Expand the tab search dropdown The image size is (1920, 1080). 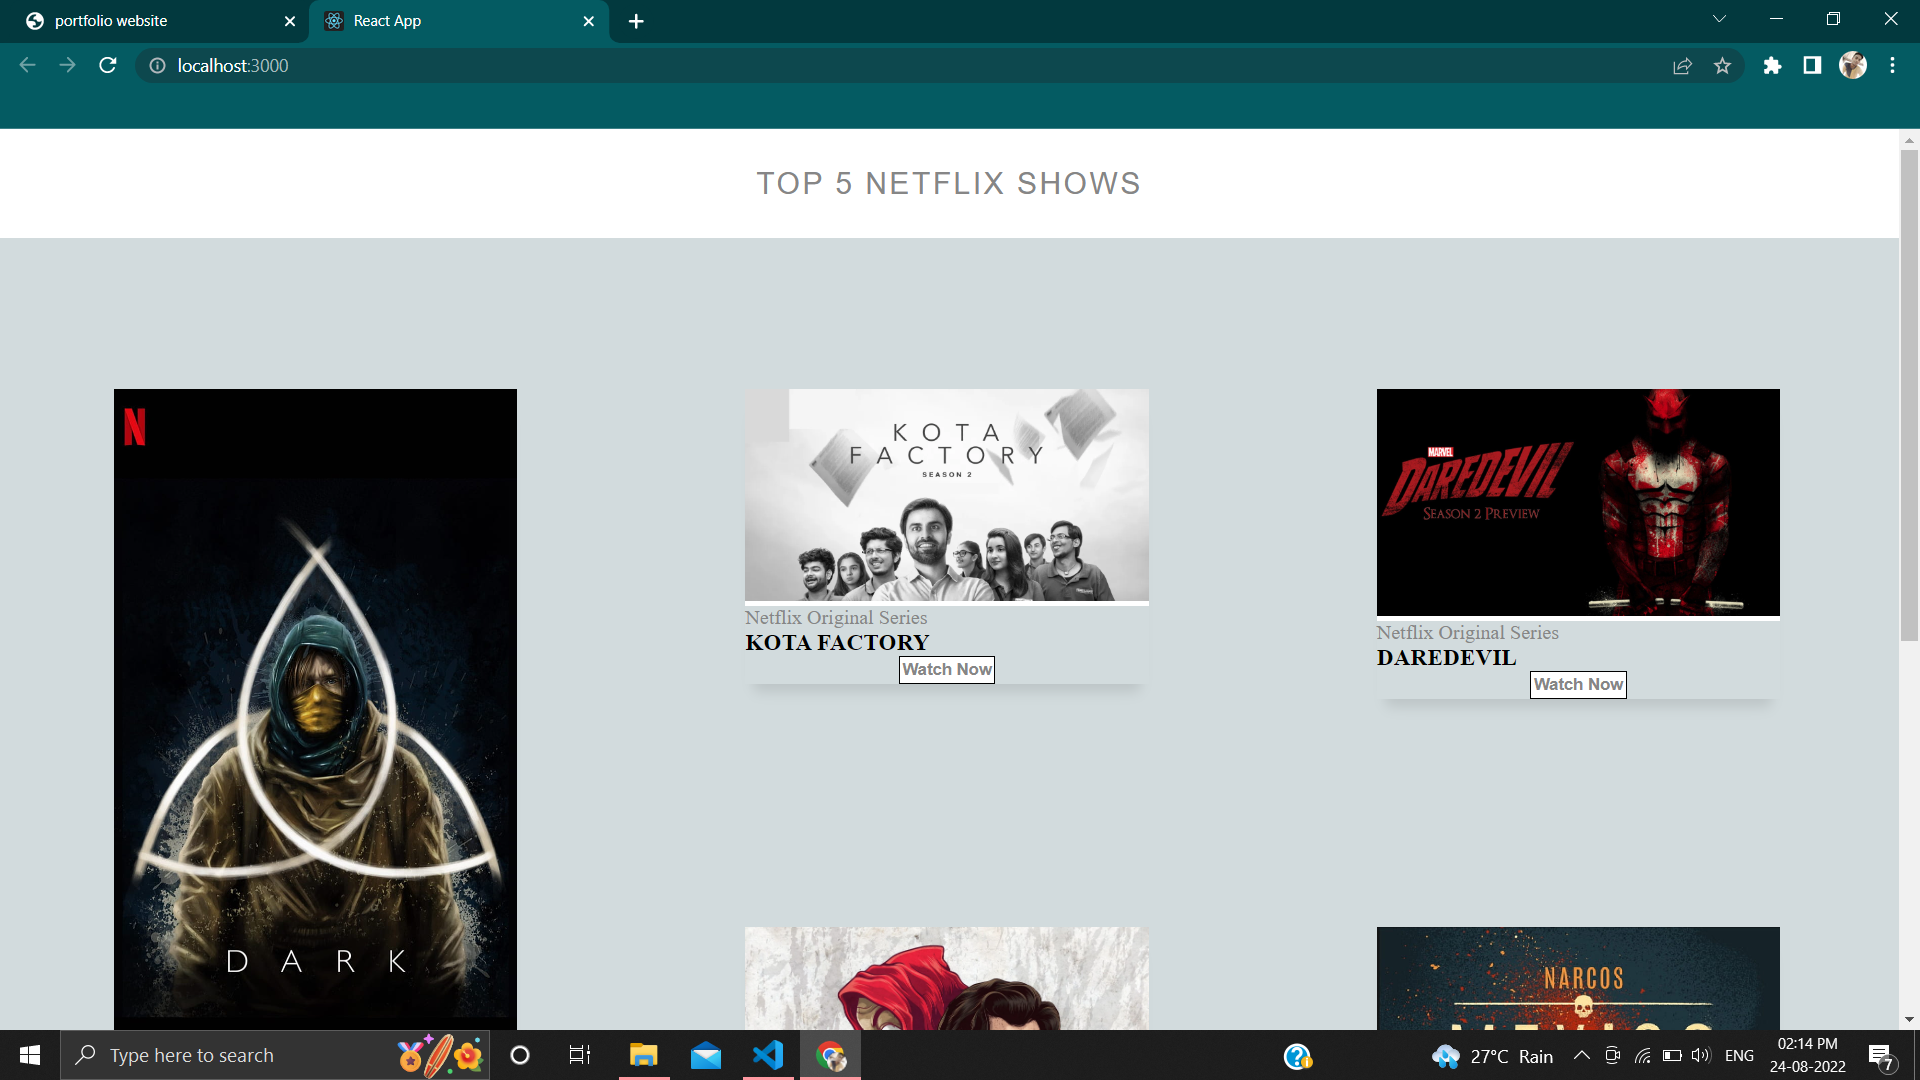point(1719,19)
